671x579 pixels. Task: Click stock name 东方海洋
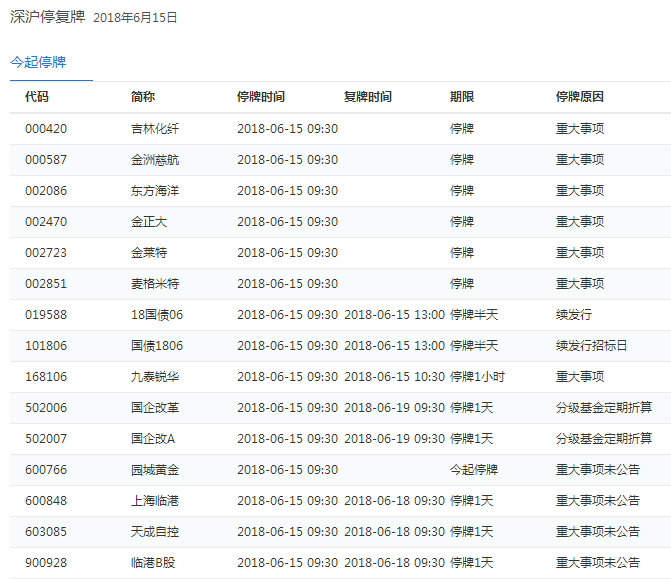pos(155,191)
